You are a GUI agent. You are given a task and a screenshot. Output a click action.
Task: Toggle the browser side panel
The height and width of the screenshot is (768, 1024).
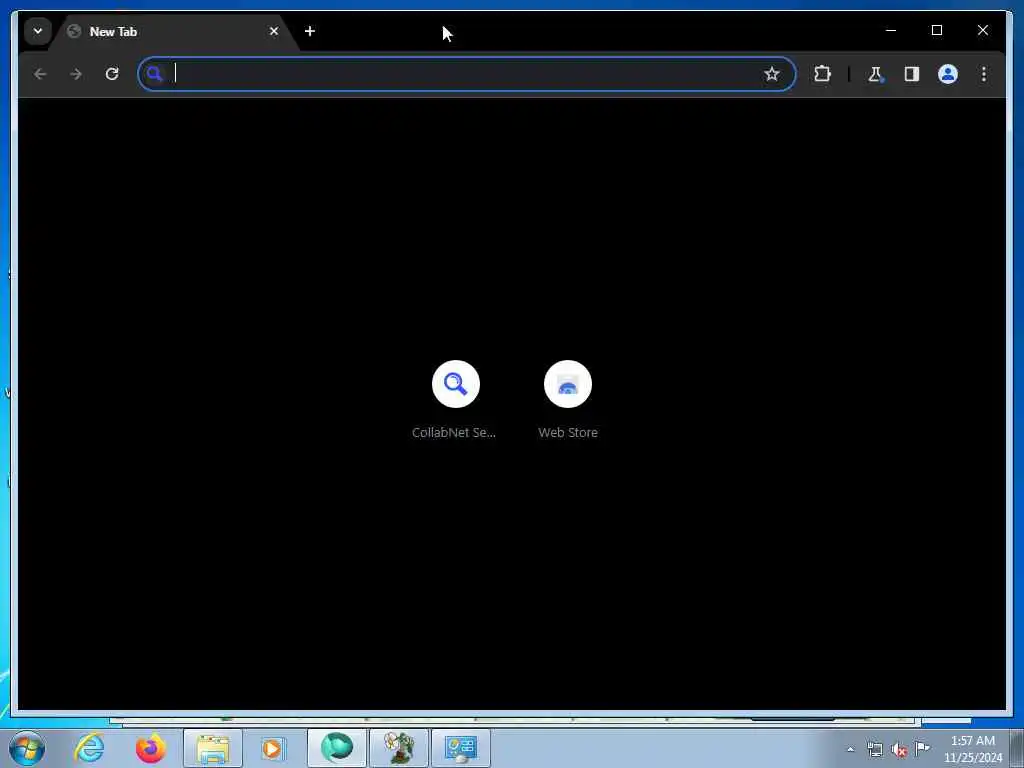pos(912,74)
